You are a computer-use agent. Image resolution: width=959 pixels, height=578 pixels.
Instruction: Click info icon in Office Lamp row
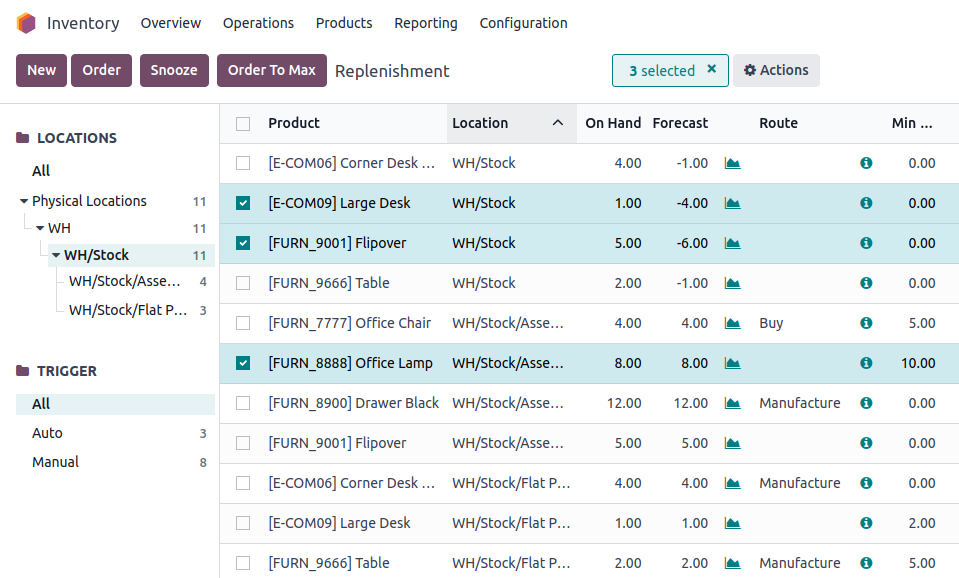[x=866, y=363]
